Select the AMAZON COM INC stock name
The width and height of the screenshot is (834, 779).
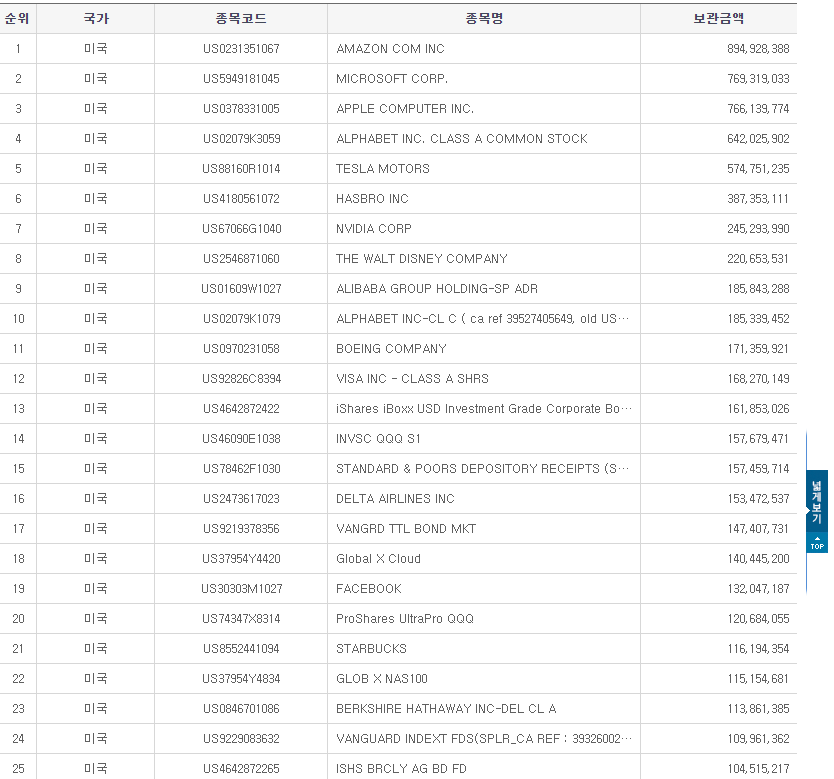(390, 49)
